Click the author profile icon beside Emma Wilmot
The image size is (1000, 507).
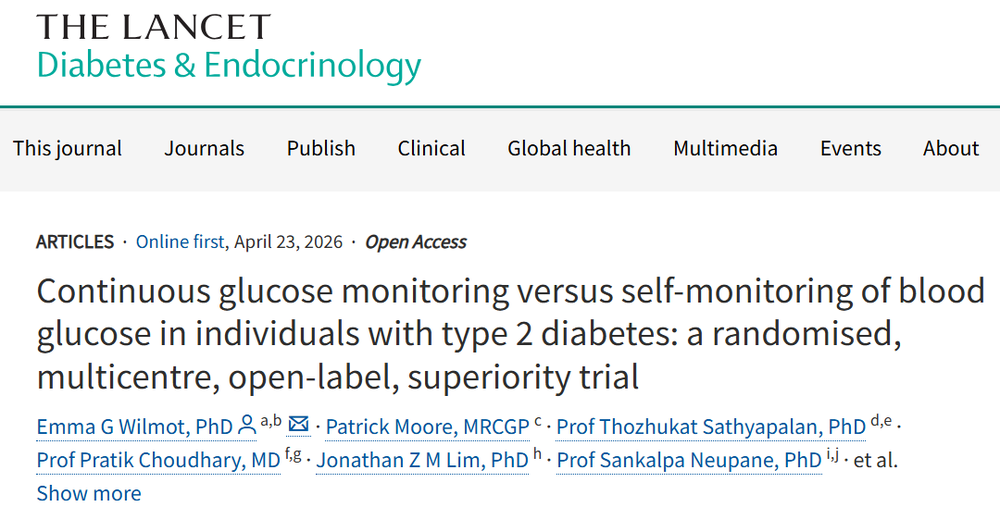247,427
